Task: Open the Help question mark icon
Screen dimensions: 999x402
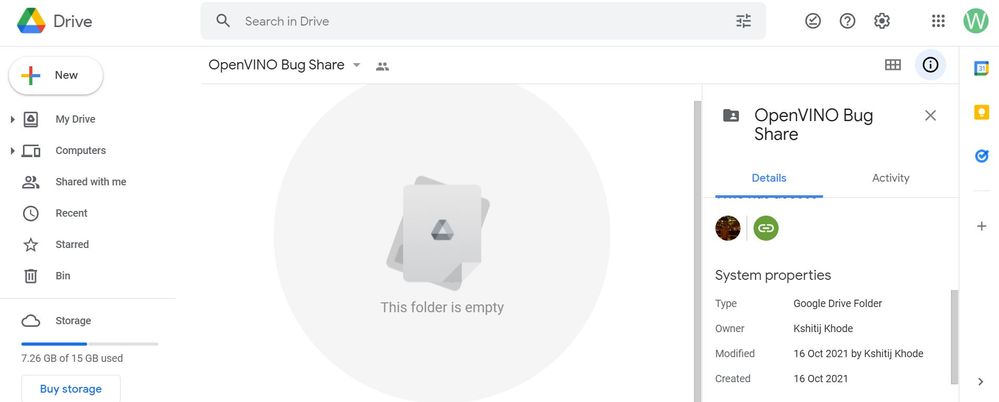Action: click(x=847, y=21)
